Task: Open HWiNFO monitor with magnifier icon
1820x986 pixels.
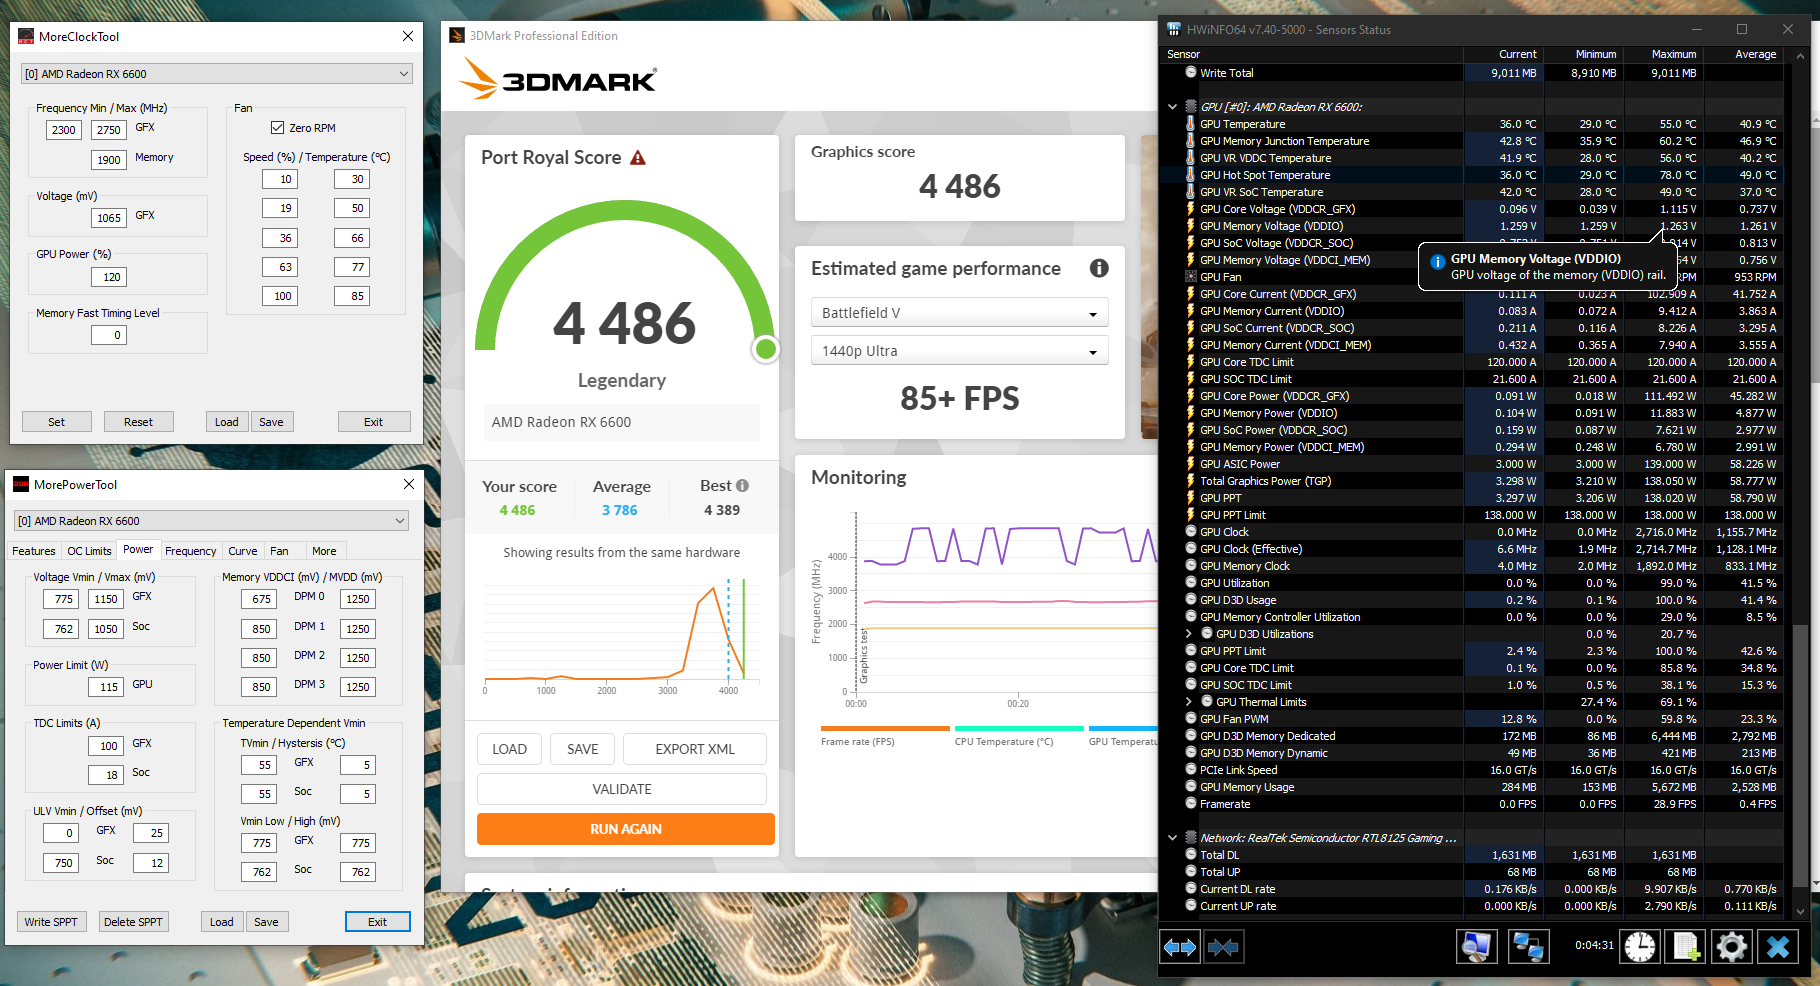Action: tap(1476, 946)
